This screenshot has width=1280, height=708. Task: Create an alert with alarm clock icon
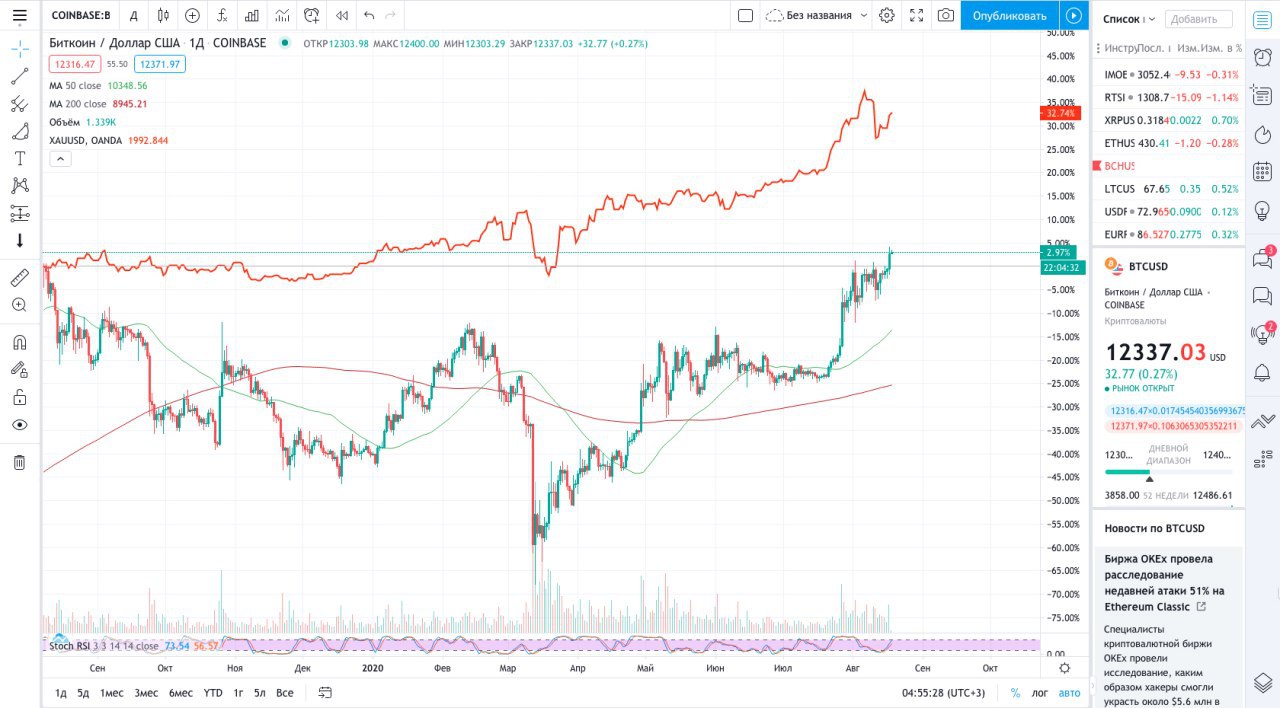pyautogui.click(x=312, y=15)
